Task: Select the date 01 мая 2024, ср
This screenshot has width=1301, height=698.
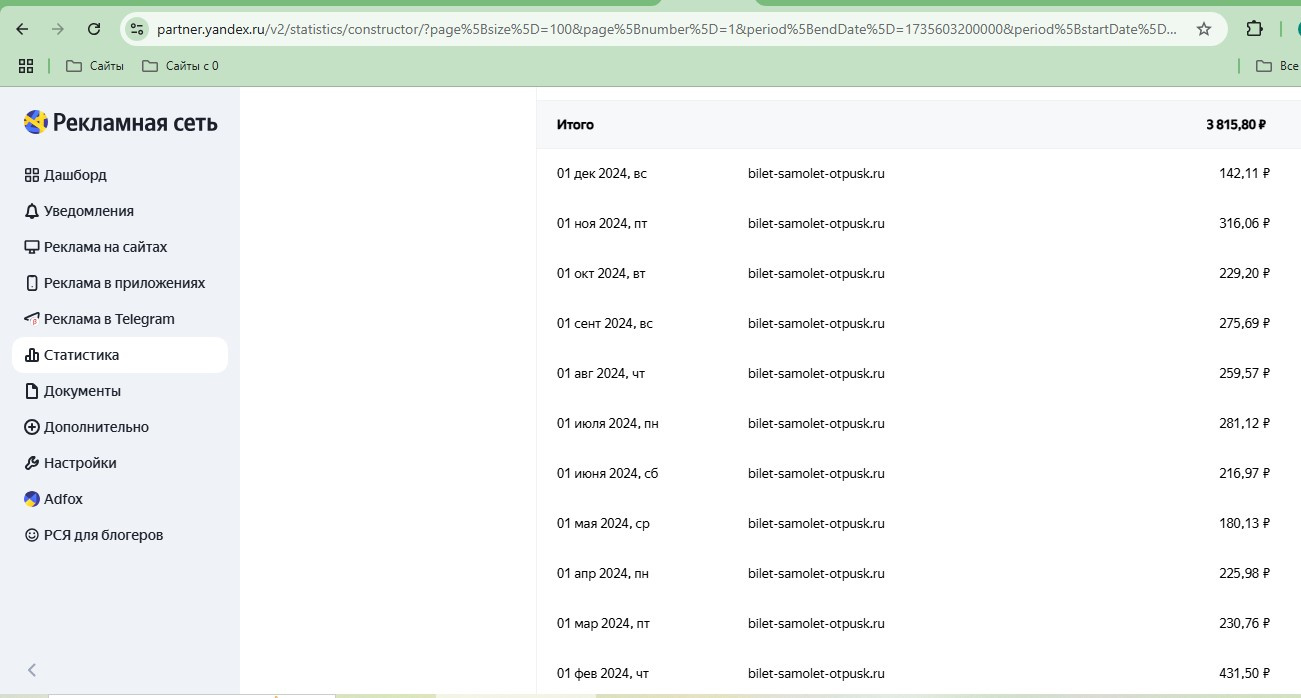Action: click(603, 523)
